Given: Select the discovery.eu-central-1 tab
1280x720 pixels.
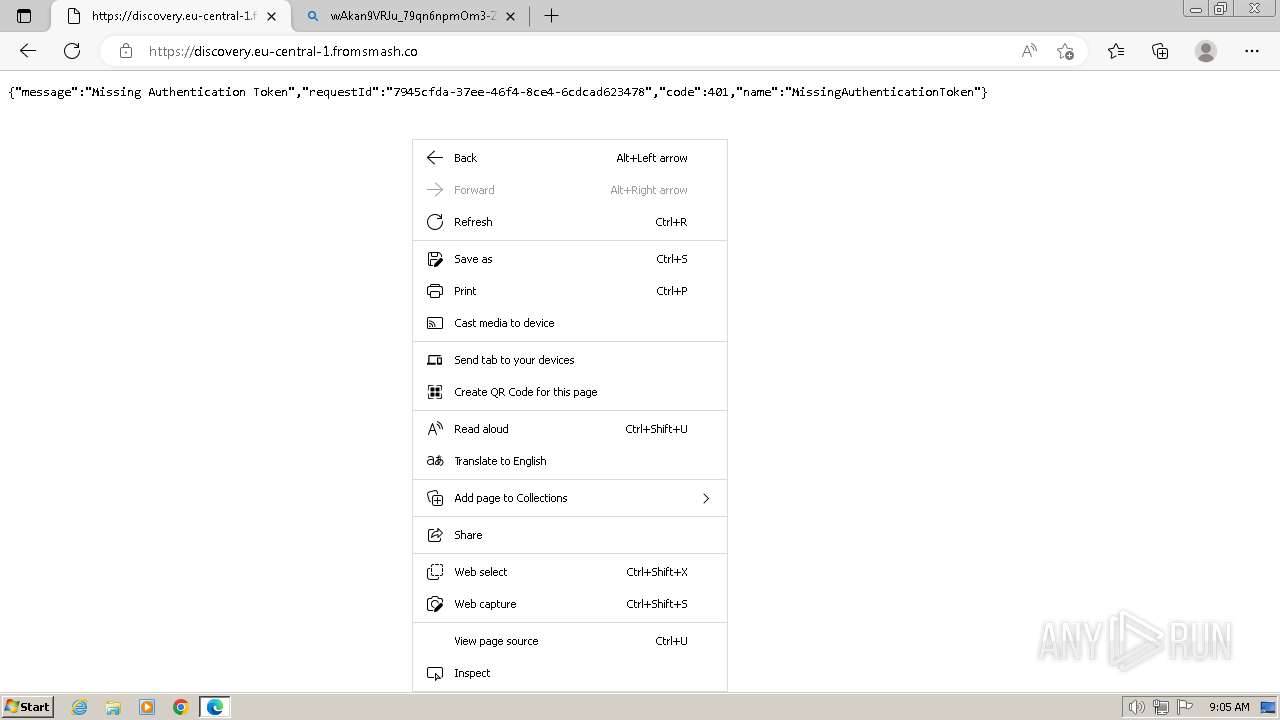Looking at the screenshot, I should point(173,16).
